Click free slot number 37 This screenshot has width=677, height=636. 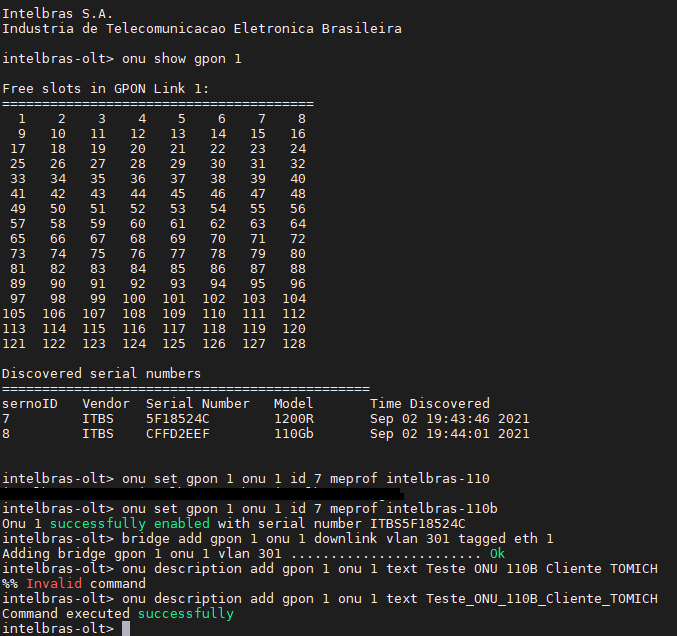[177, 179]
